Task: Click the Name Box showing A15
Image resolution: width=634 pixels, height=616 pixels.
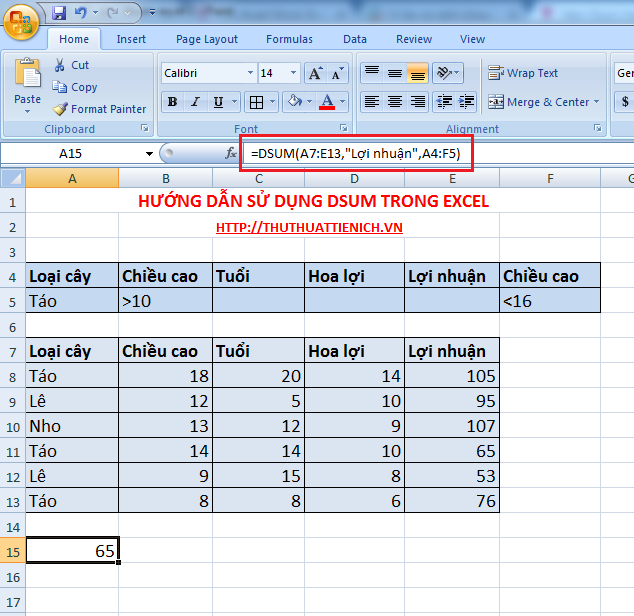Action: [x=72, y=153]
